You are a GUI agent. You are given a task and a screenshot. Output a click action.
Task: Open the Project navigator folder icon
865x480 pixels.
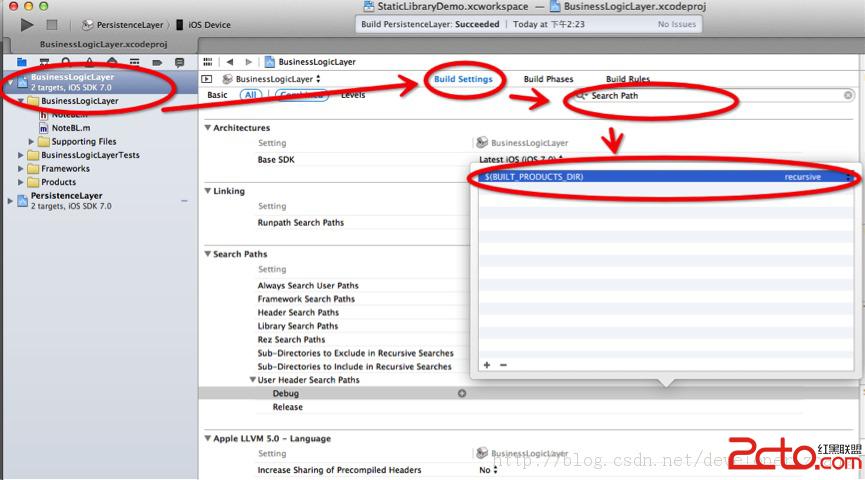tap(22, 62)
